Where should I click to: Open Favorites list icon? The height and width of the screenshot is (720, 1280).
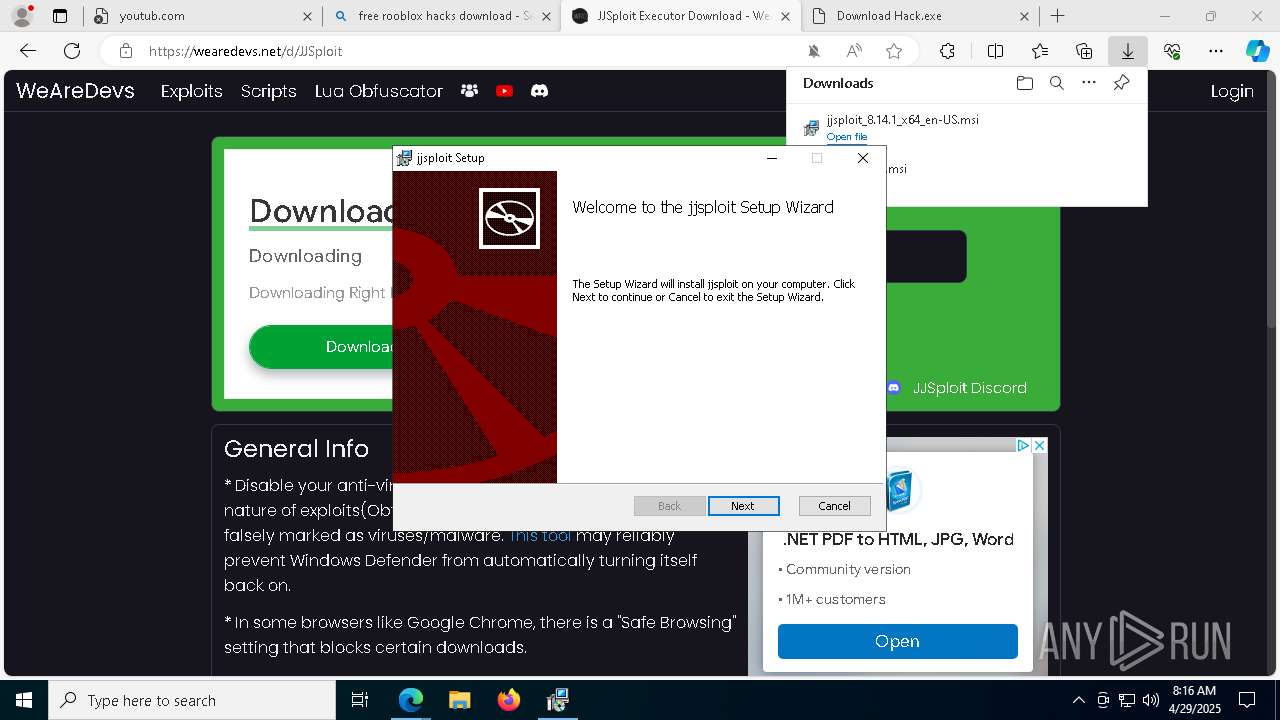1040,51
